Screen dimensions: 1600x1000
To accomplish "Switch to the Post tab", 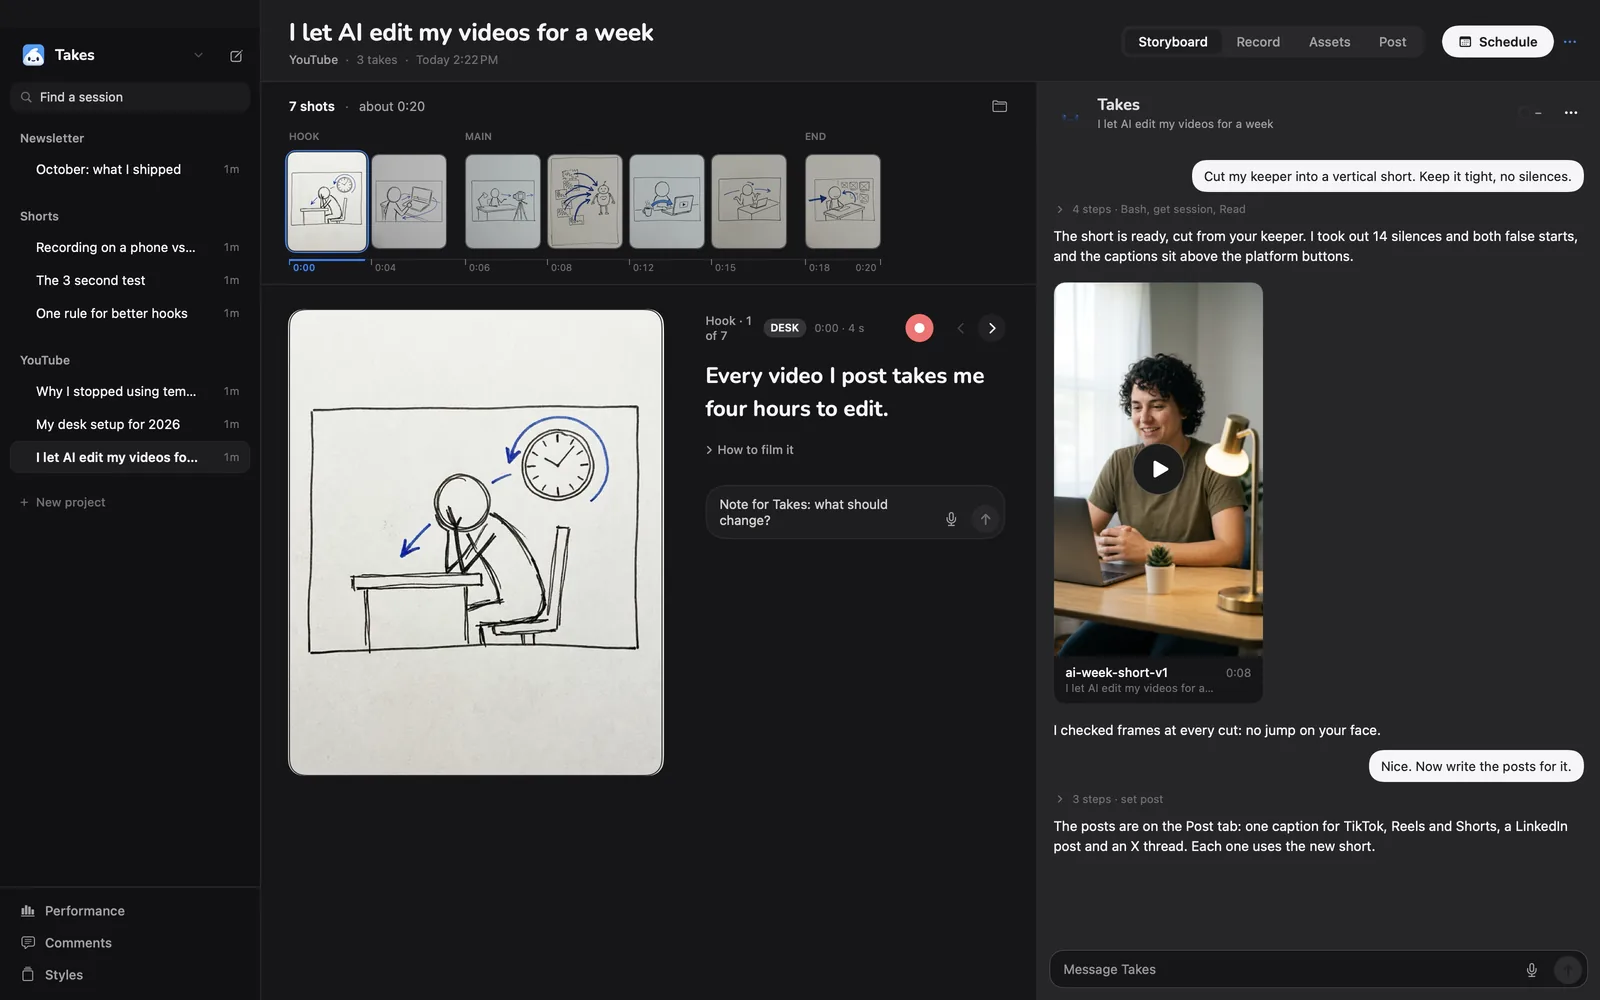I will click(1392, 42).
